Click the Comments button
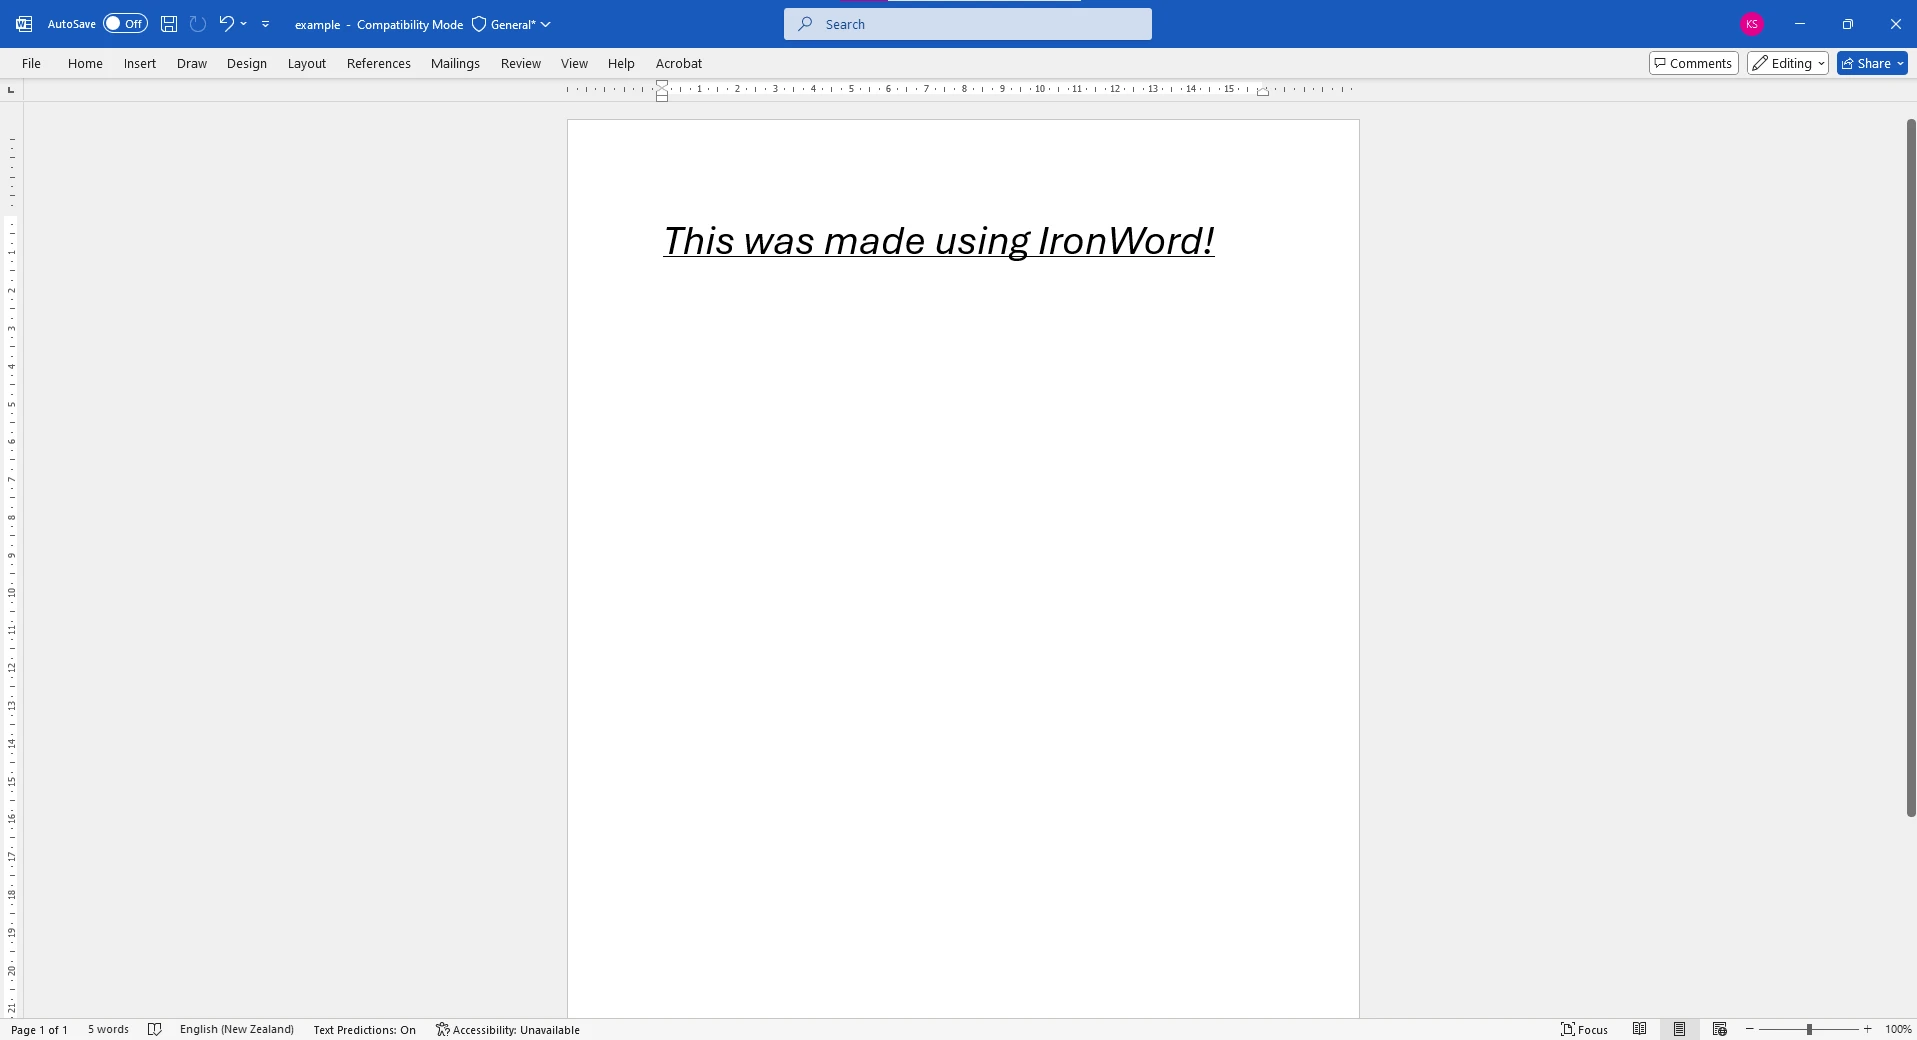 (x=1693, y=63)
